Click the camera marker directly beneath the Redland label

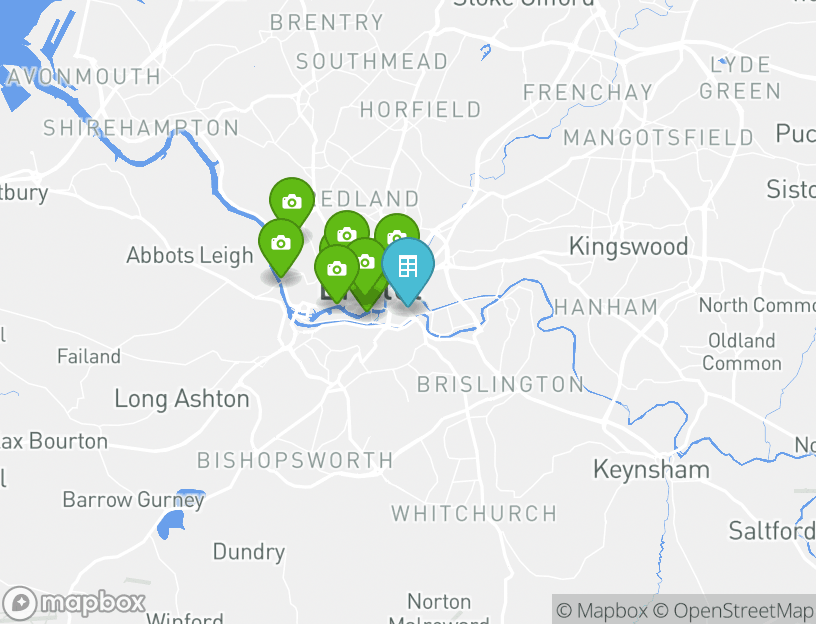tap(347, 232)
